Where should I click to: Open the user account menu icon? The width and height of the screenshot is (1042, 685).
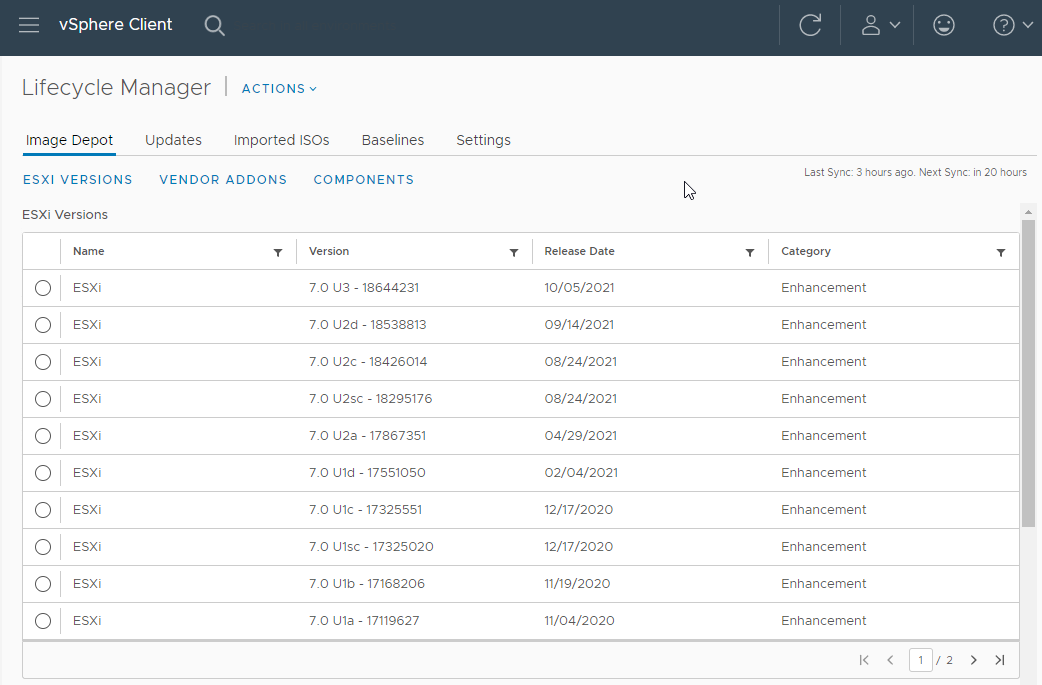coord(871,25)
